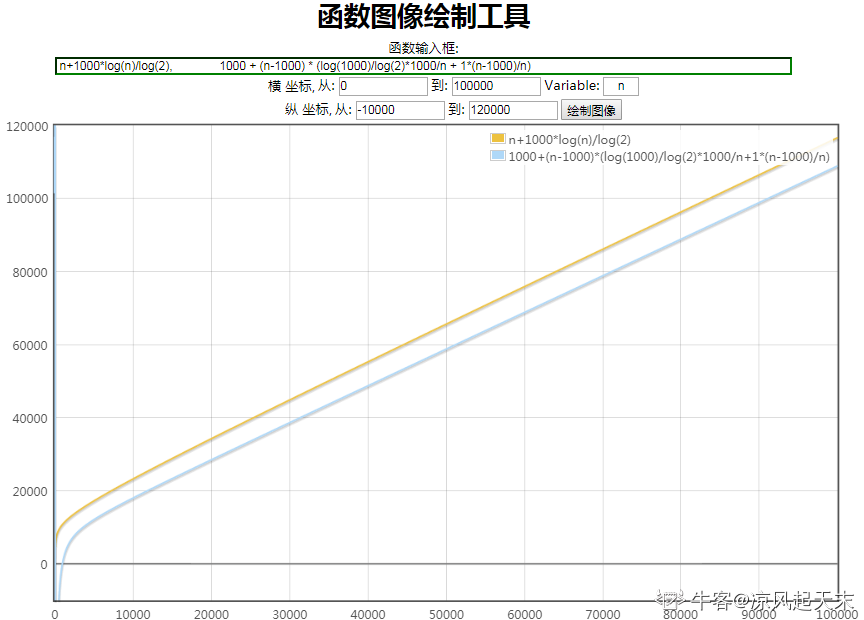Click the 10000 tick on the x-axis
864x620 pixels.
[133, 613]
